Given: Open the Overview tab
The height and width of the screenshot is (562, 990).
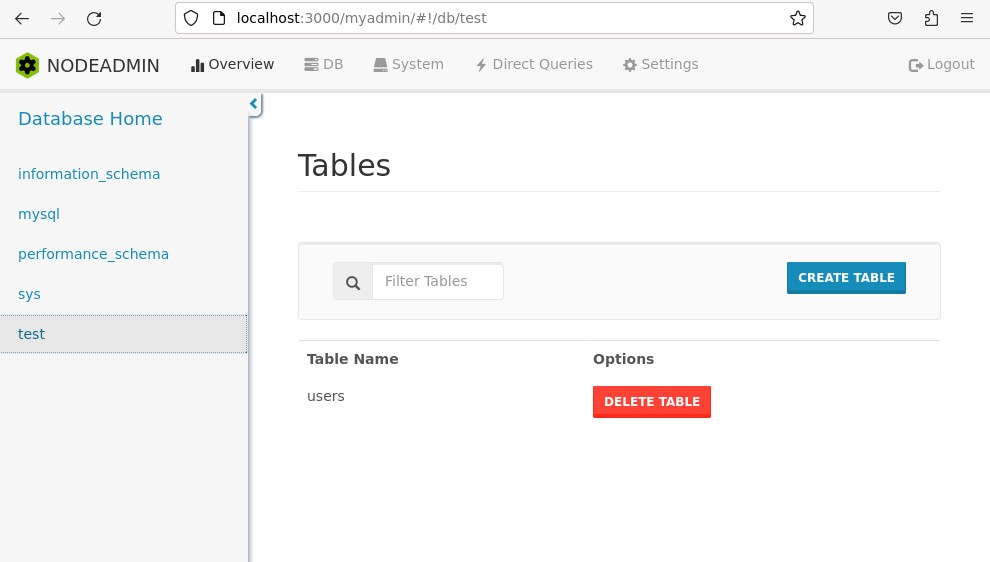Looking at the screenshot, I should coord(232,64).
